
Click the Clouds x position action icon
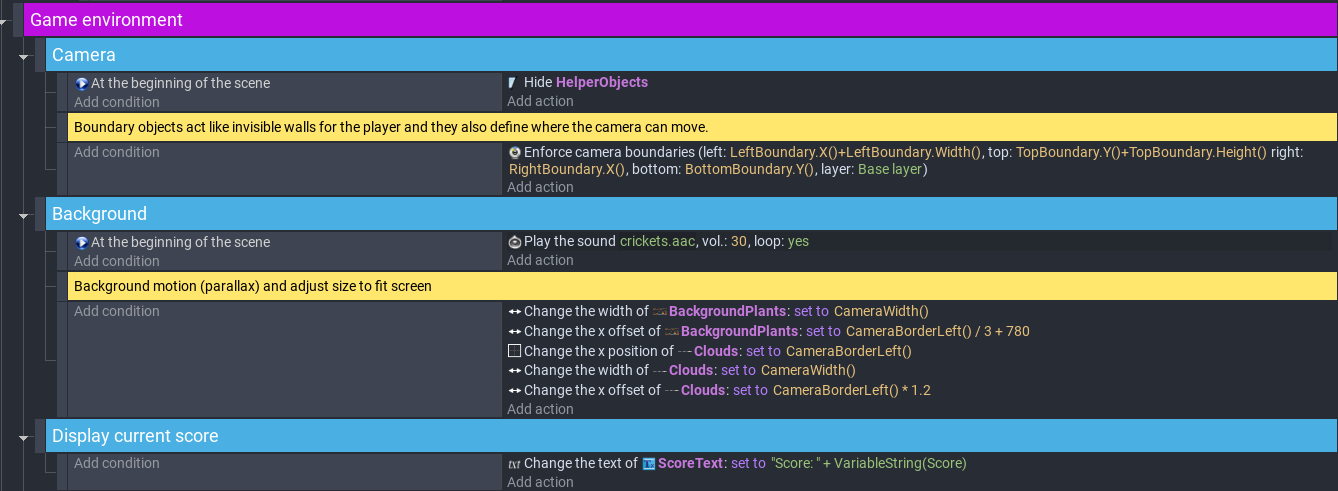(x=514, y=351)
